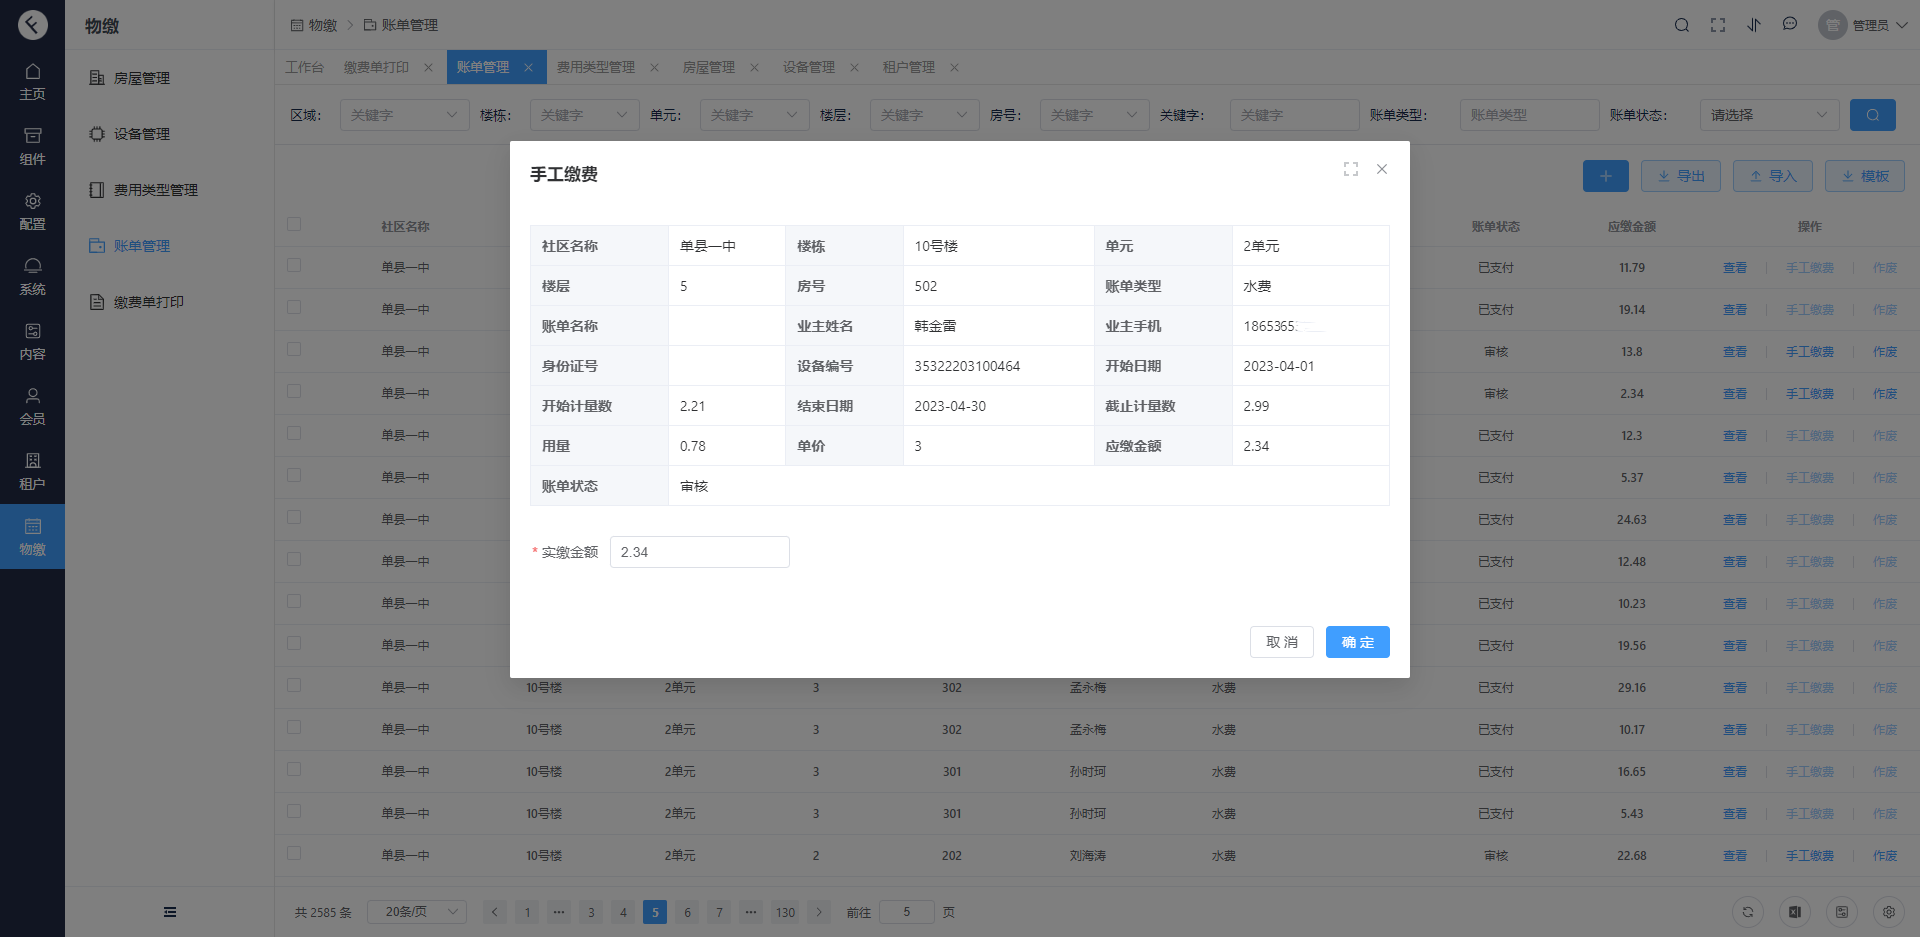The width and height of the screenshot is (1920, 937).
Task: Close the 手工缴费 dialog
Action: [x=1382, y=169]
